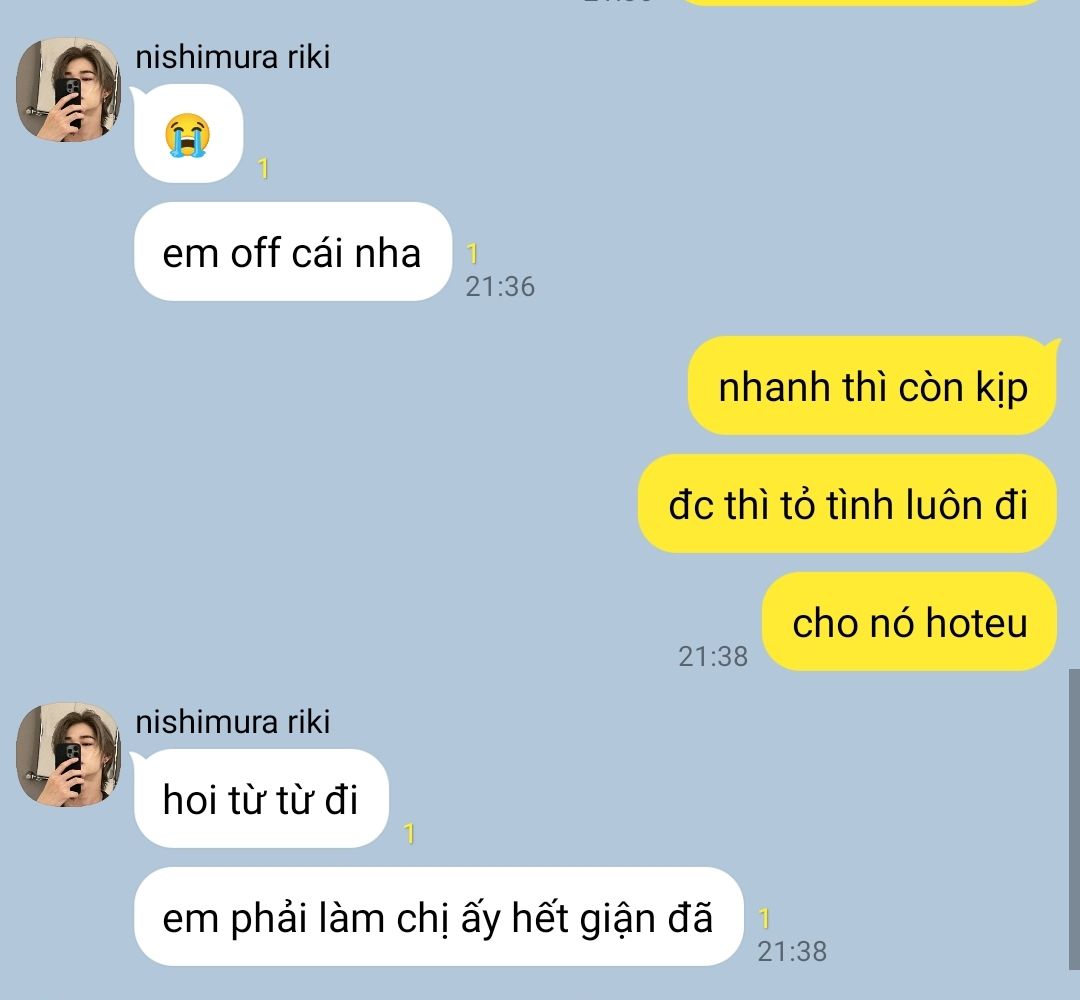Tap the 21:38 timestamp beside 'cho nó hoteu'
The image size is (1080, 1000).
point(713,656)
